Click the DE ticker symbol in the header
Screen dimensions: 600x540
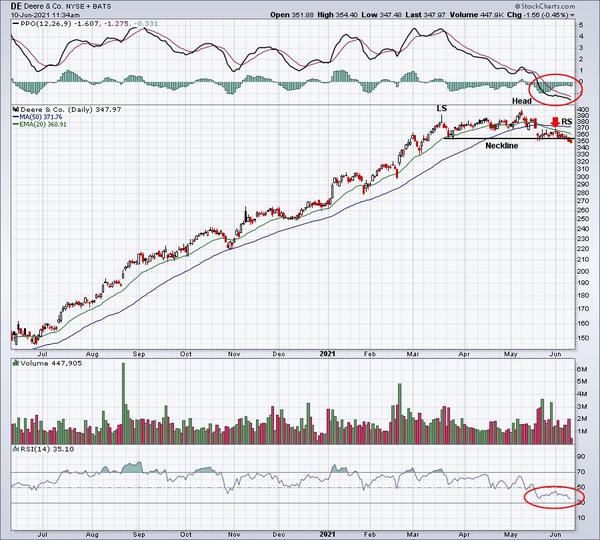17,5
